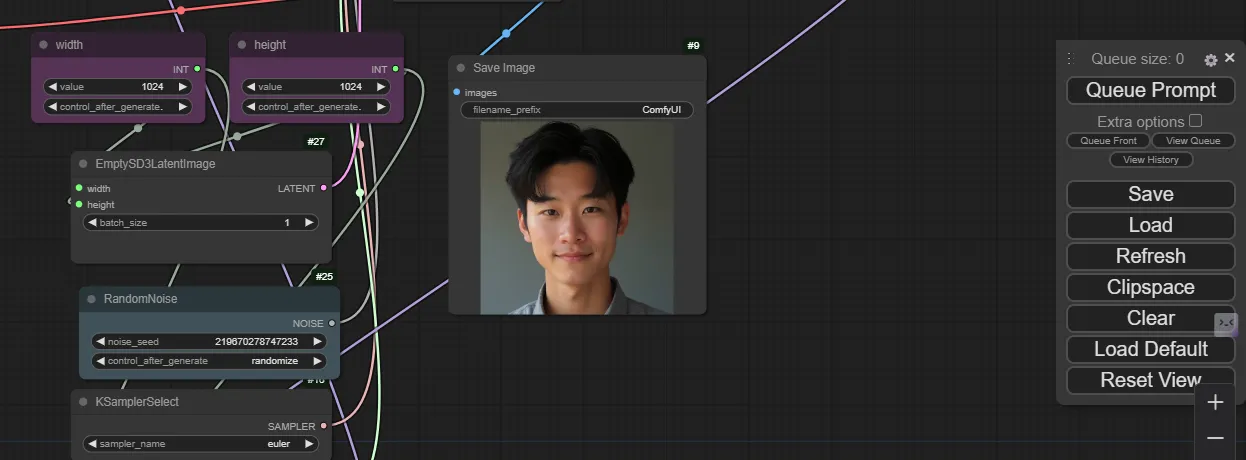This screenshot has height=460, width=1246.
Task: Save the workflow with the Save button
Action: [1151, 194]
